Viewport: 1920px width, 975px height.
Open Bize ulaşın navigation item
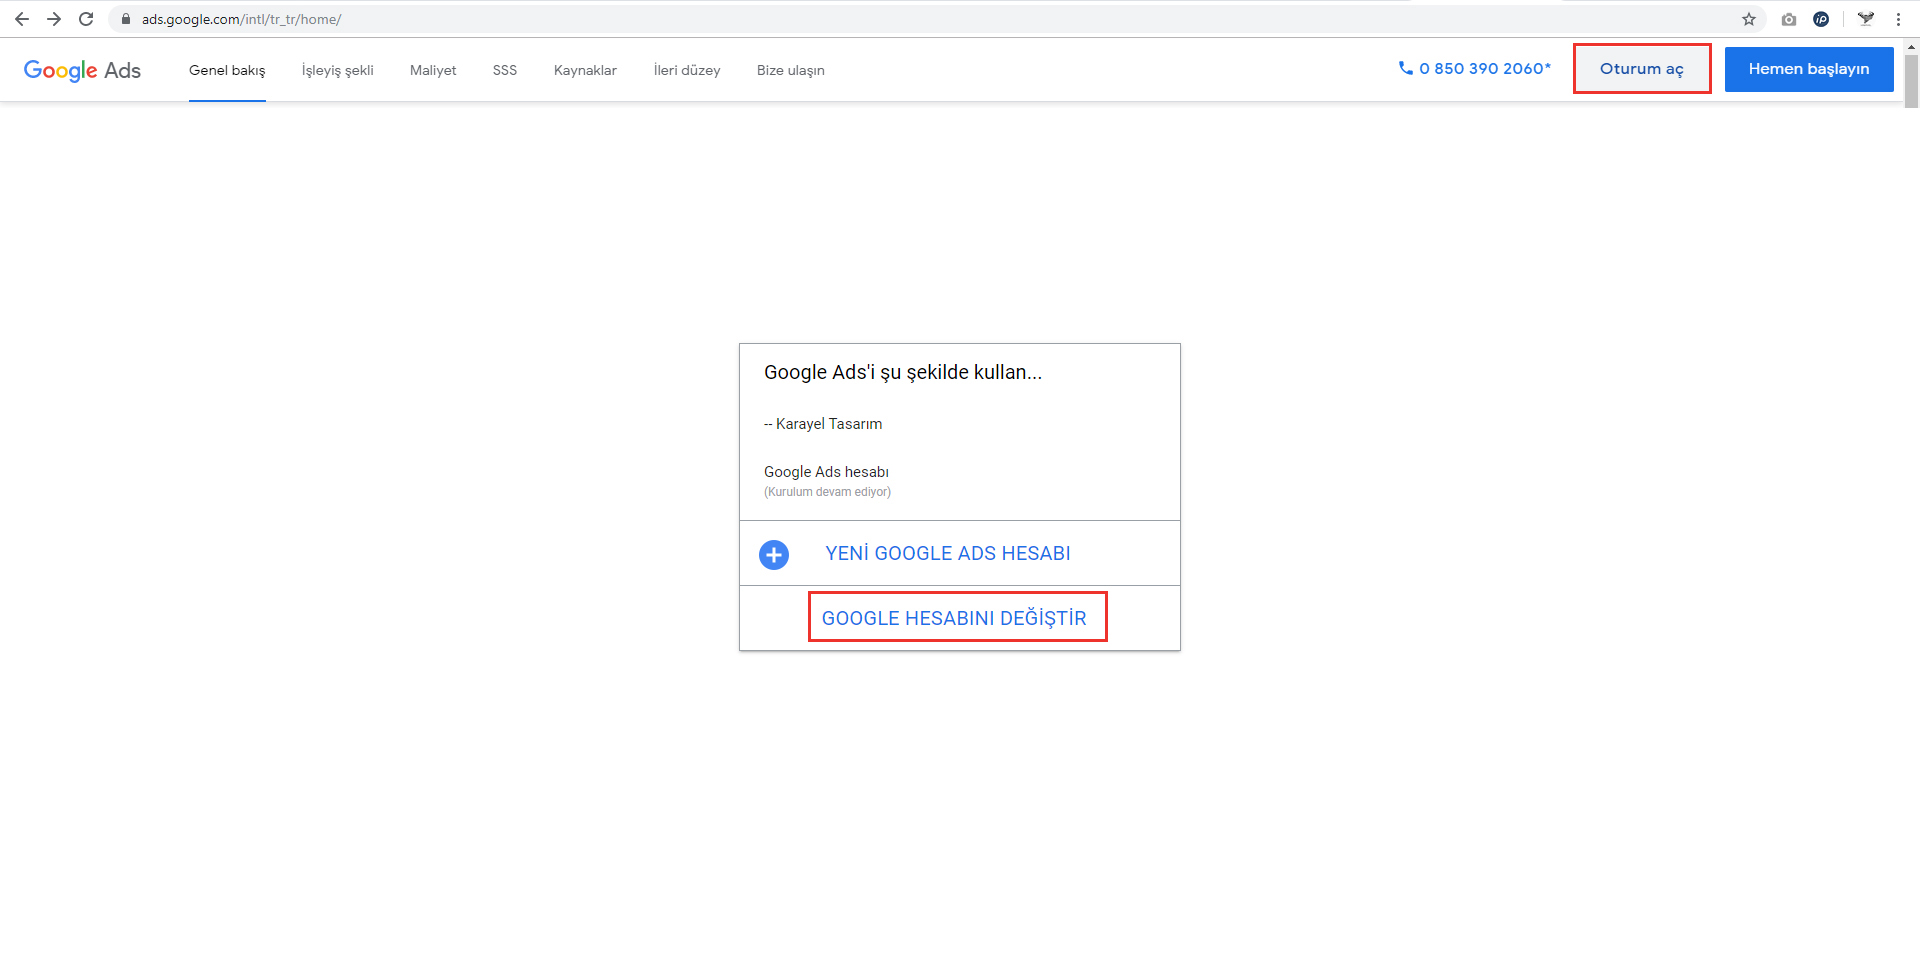[x=791, y=70]
